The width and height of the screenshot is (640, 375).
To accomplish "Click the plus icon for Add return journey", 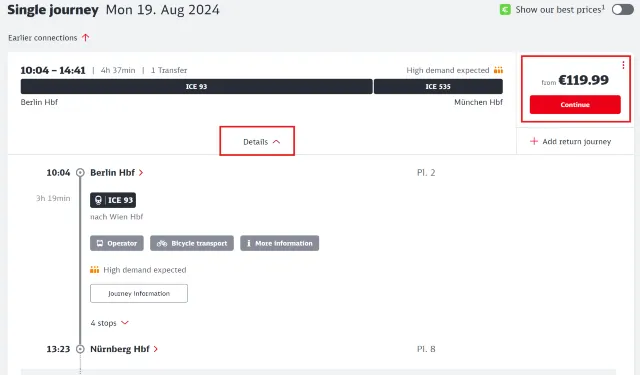I will [533, 141].
